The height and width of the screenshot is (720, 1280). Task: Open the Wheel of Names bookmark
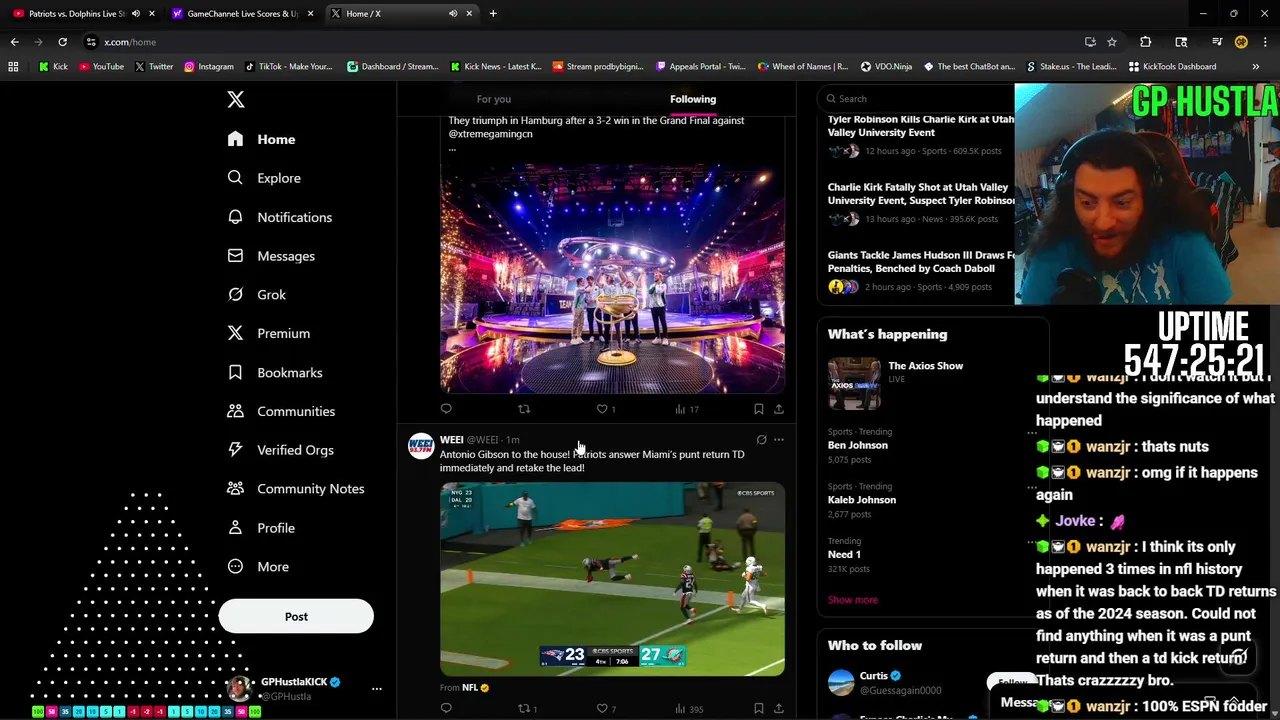(803, 67)
